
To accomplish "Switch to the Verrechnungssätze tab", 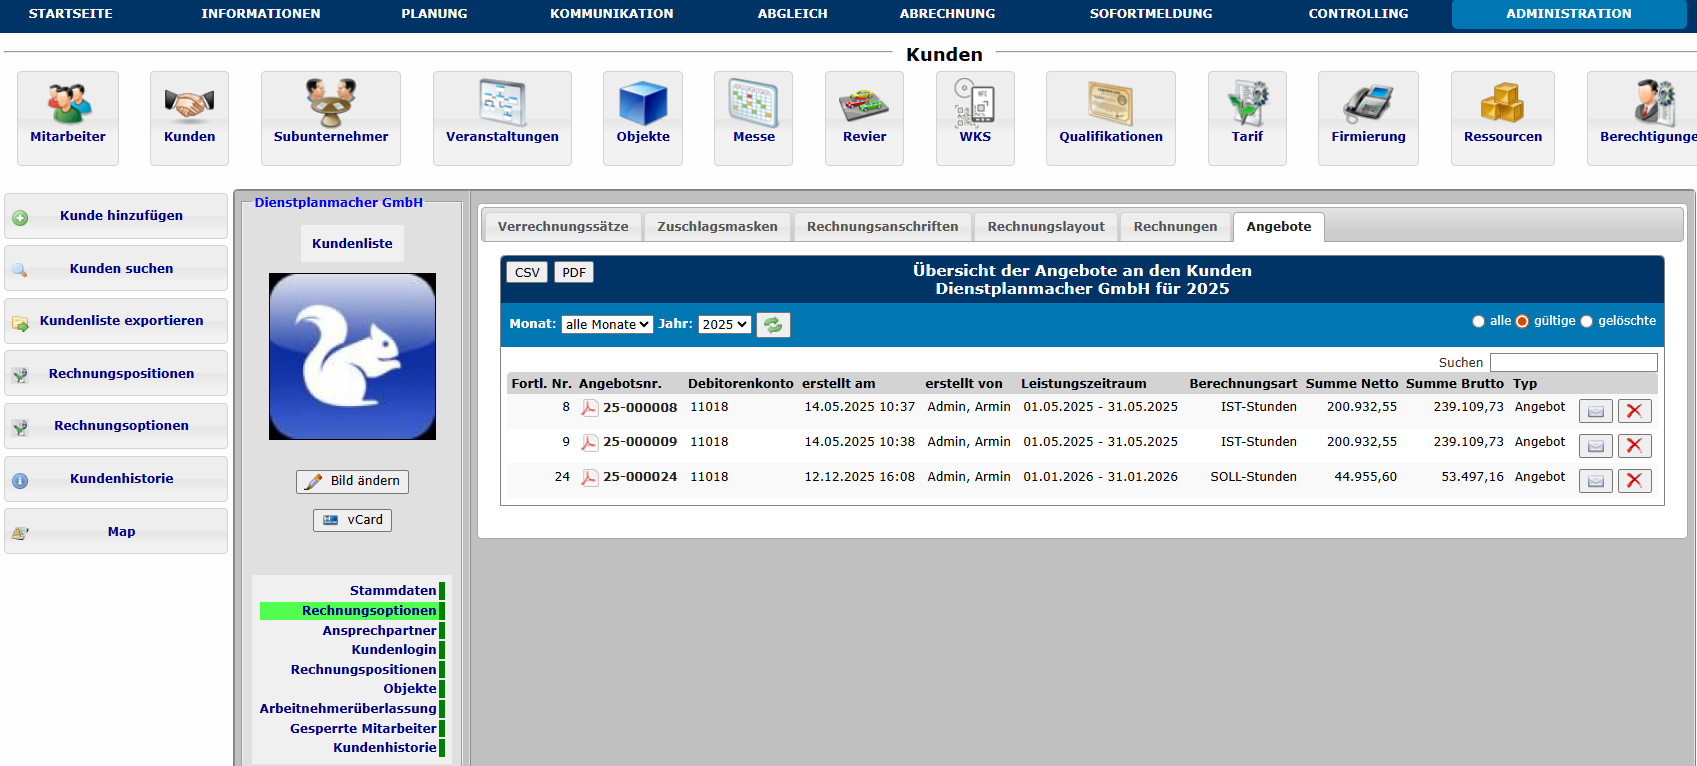I will pos(563,227).
